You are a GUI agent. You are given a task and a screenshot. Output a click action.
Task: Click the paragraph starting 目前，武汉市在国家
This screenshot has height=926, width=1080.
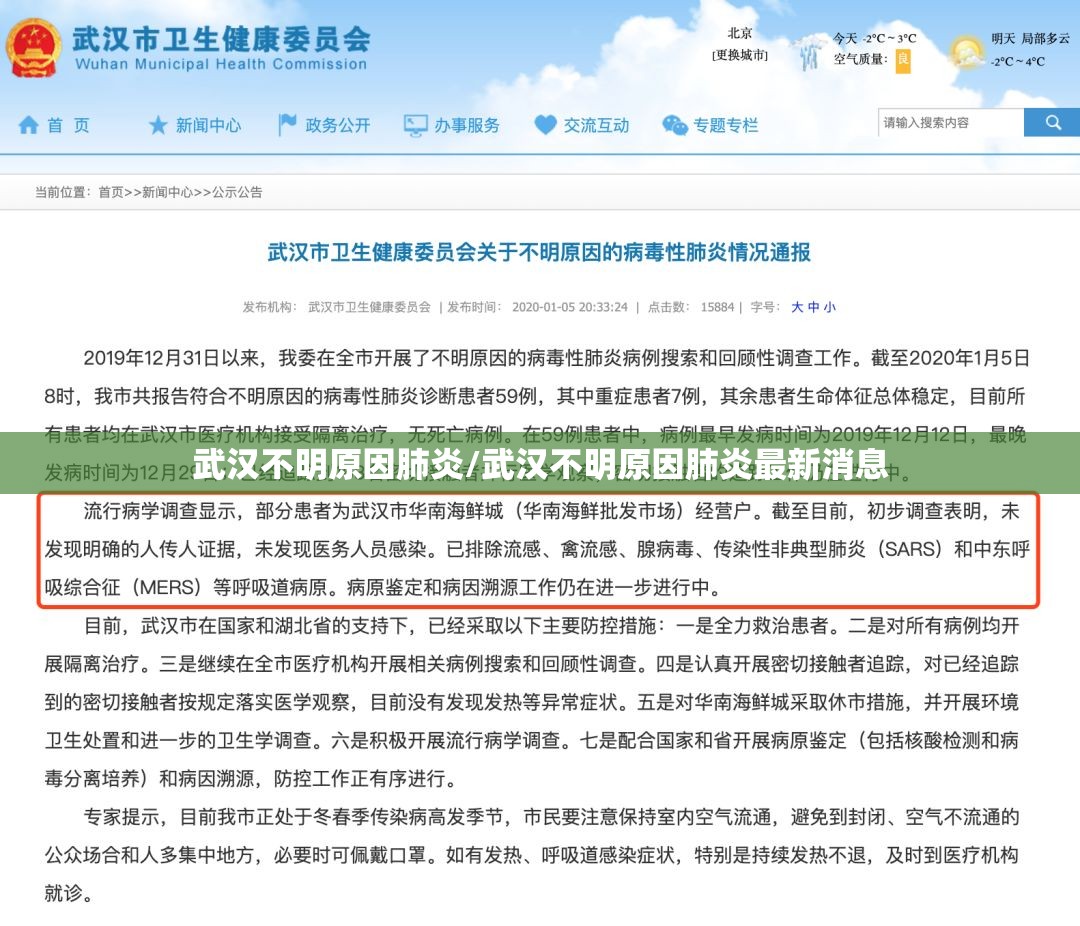[531, 702]
